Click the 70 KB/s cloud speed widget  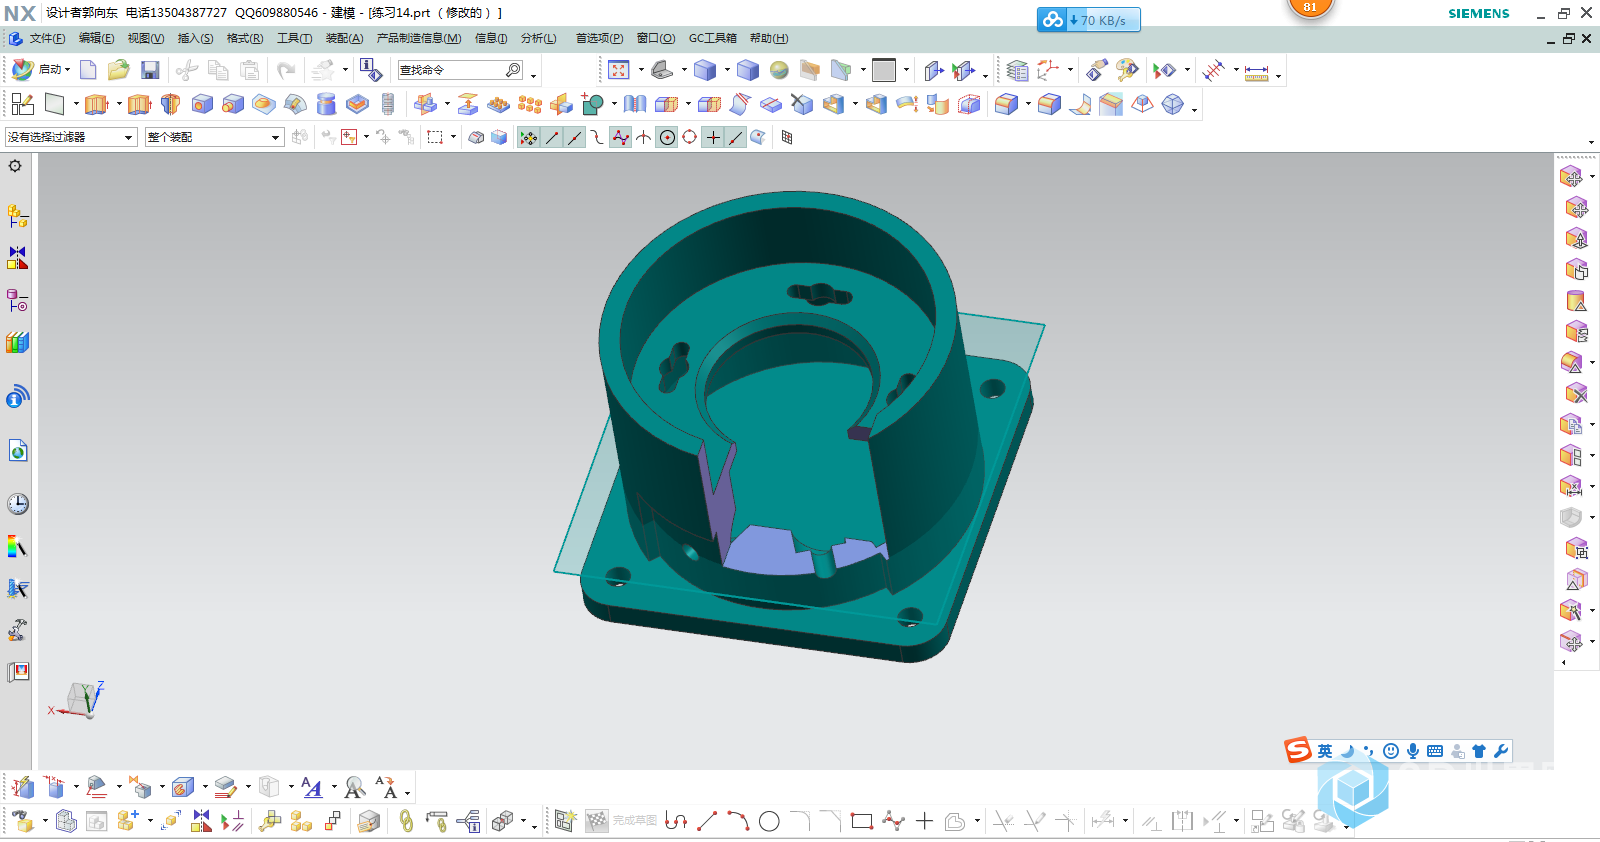1089,20
